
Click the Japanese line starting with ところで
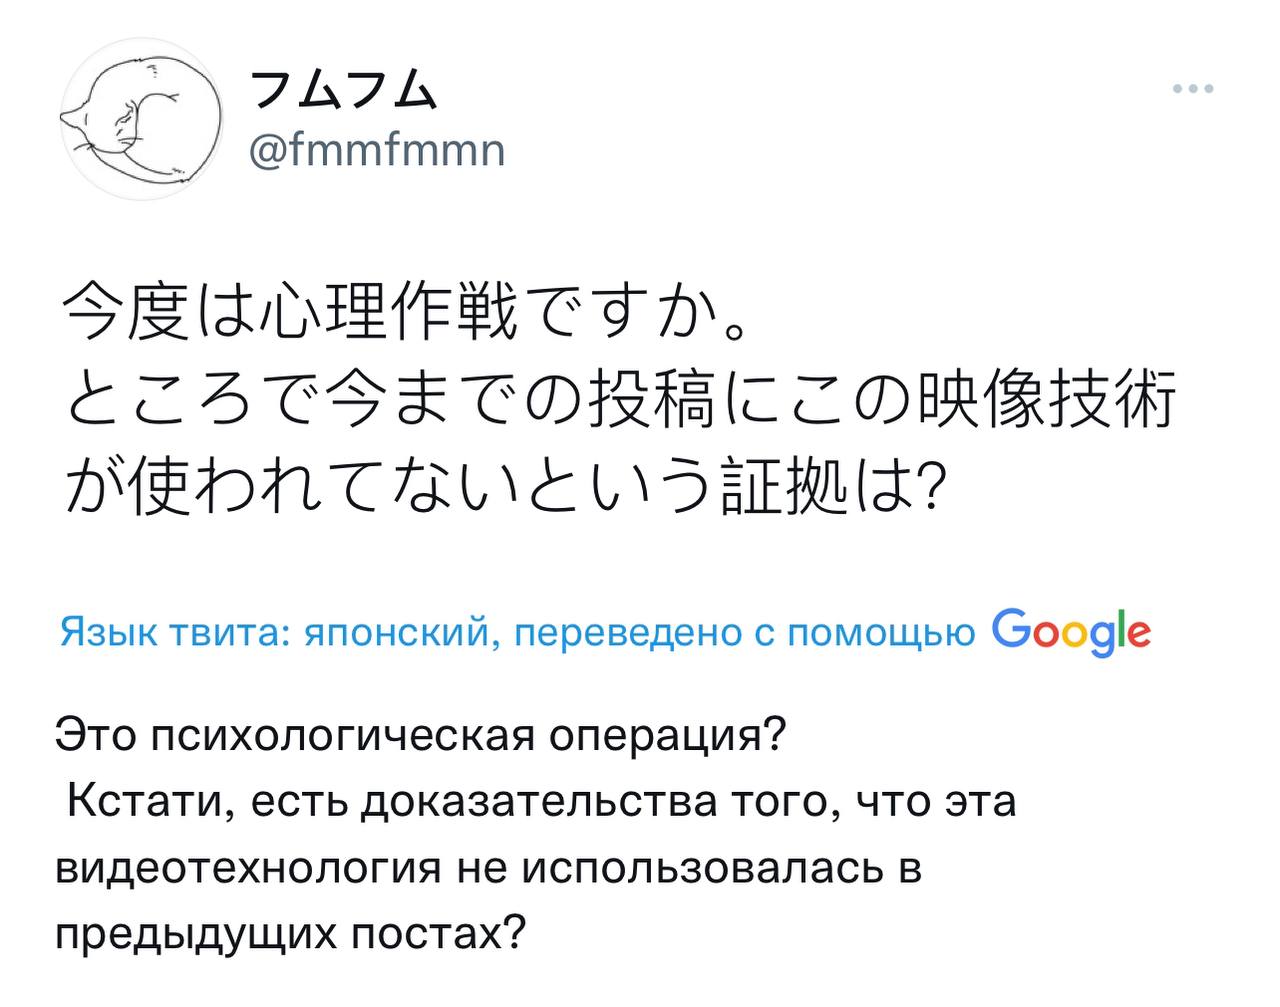[621, 400]
